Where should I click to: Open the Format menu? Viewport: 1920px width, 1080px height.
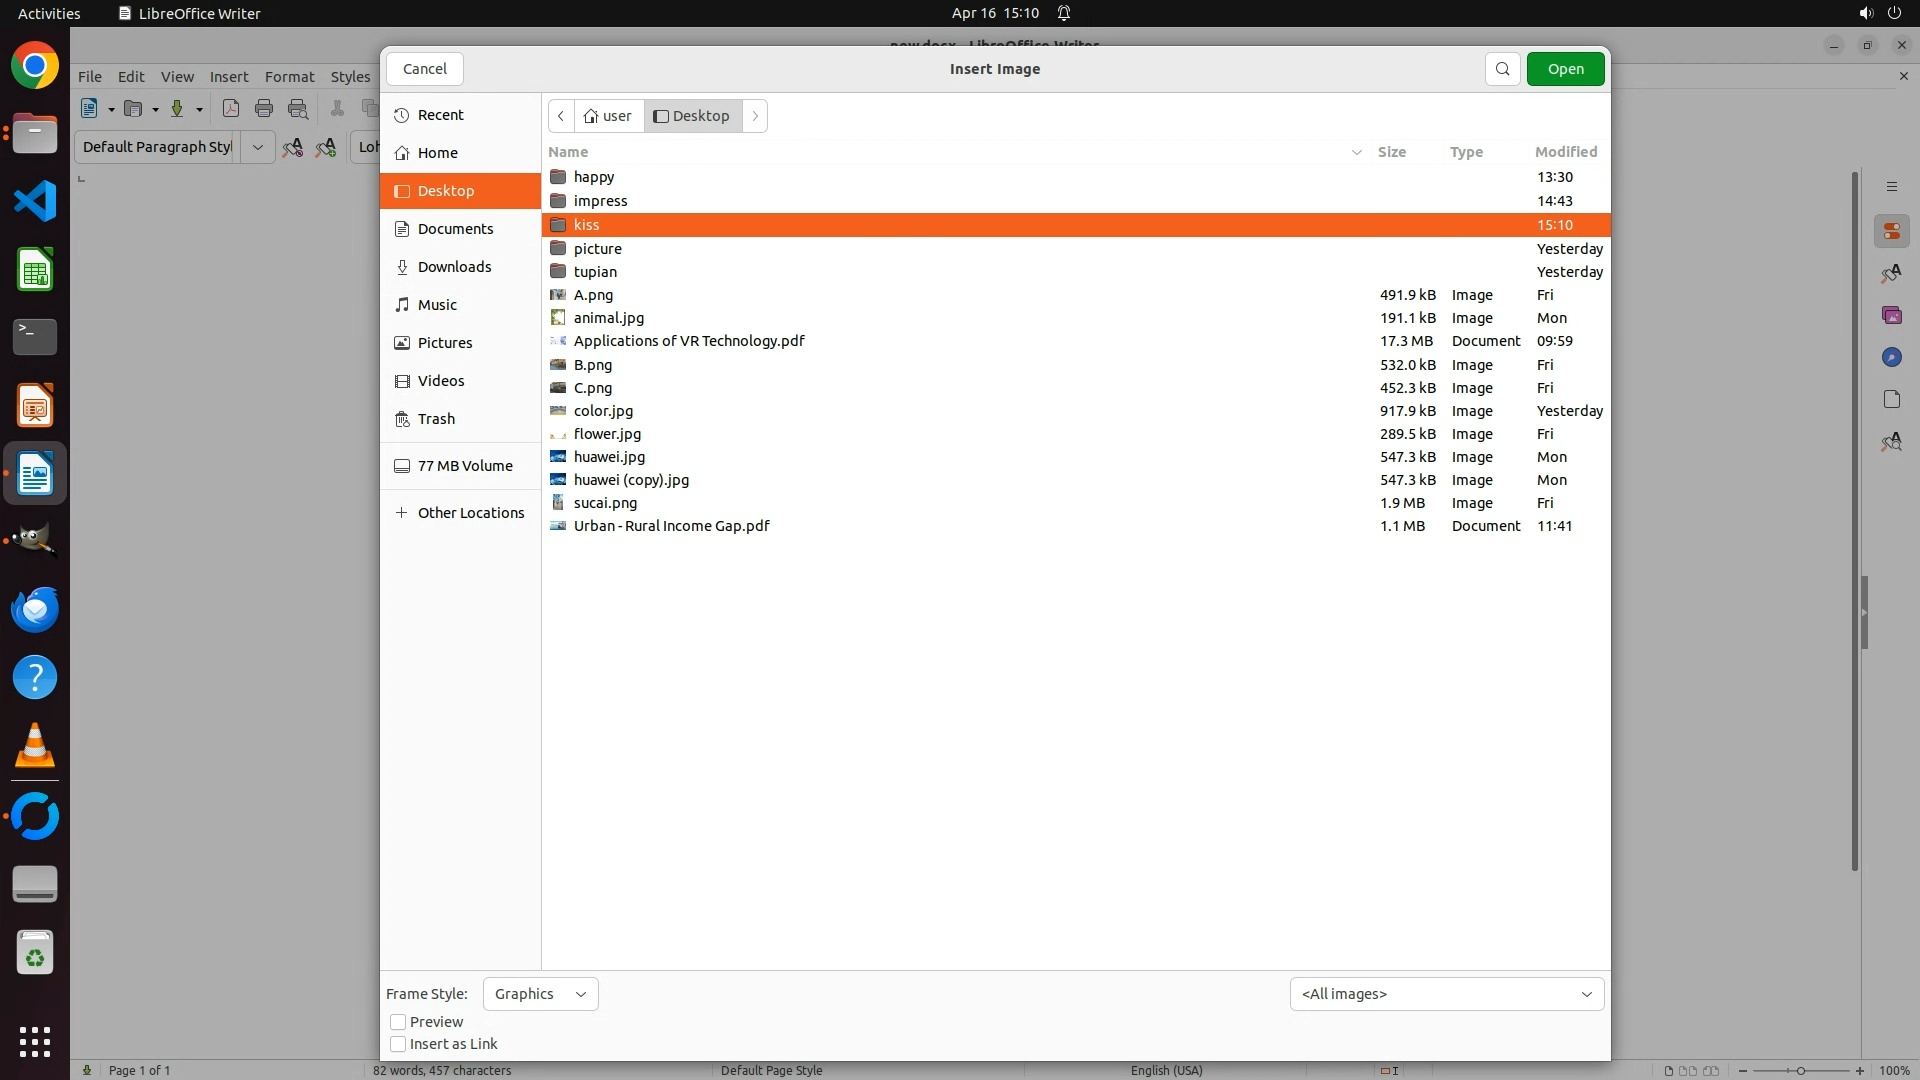click(x=289, y=77)
